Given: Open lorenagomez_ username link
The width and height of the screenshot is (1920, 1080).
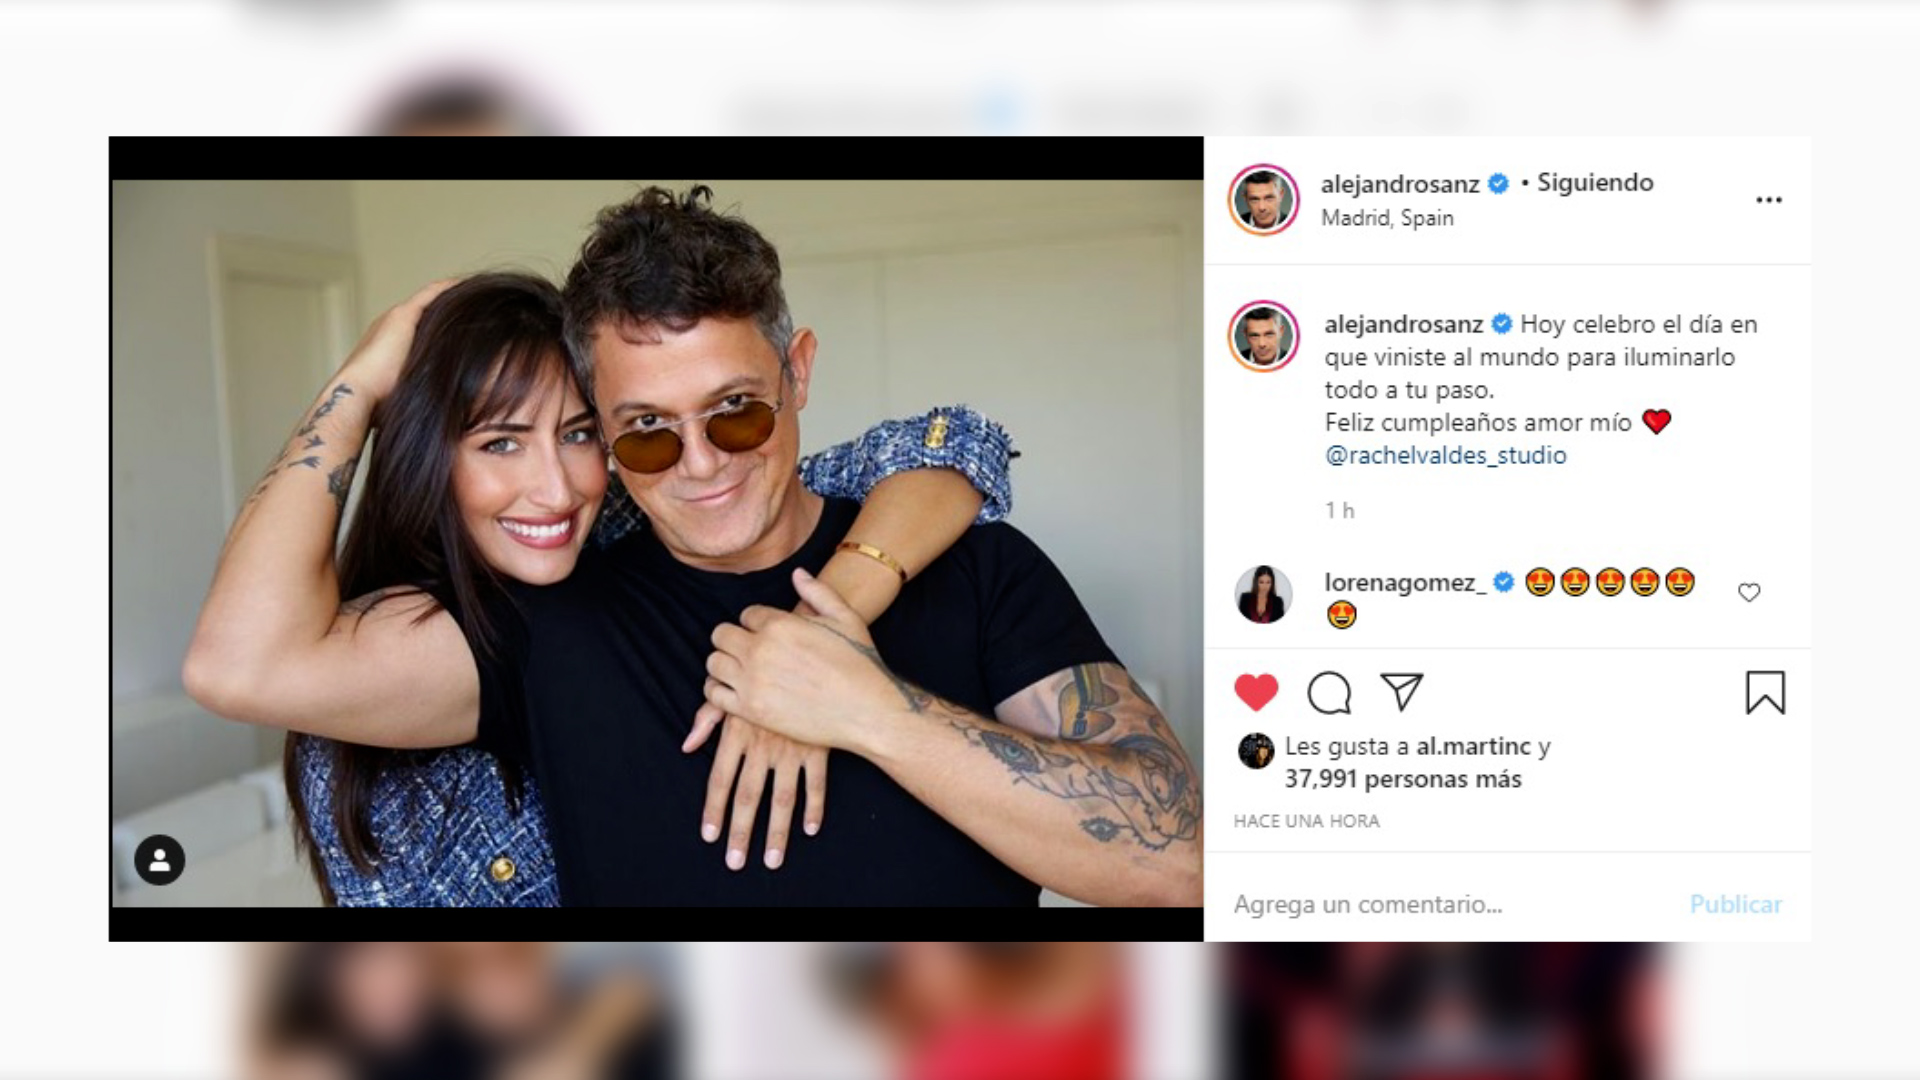Looking at the screenshot, I should point(1405,583).
